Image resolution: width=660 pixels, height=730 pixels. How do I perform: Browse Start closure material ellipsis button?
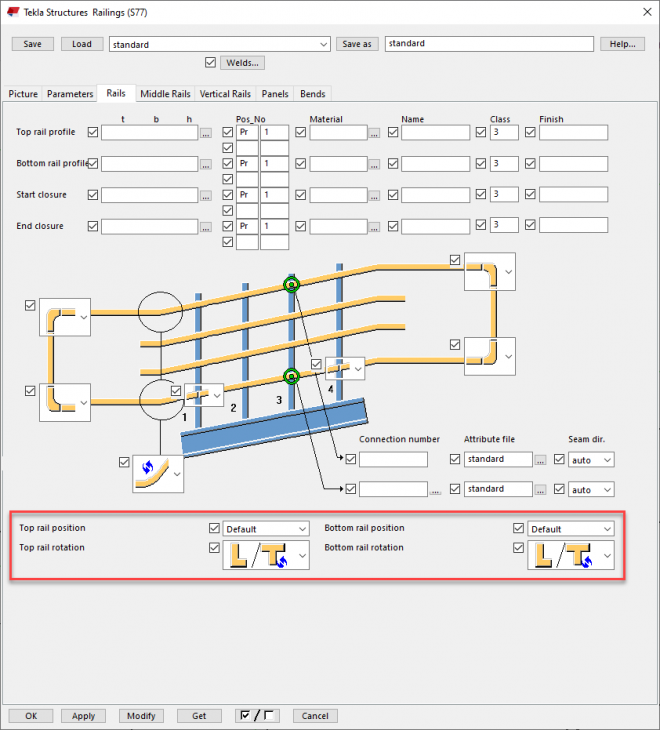pyautogui.click(x=374, y=196)
